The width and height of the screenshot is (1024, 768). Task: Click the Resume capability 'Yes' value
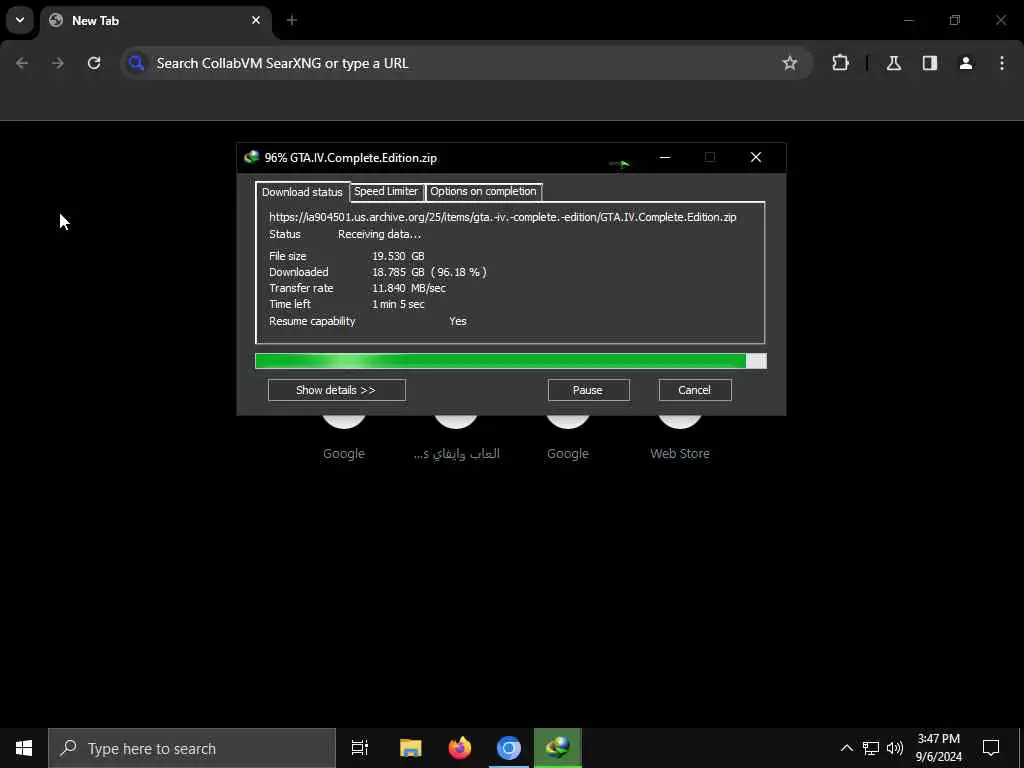[458, 321]
